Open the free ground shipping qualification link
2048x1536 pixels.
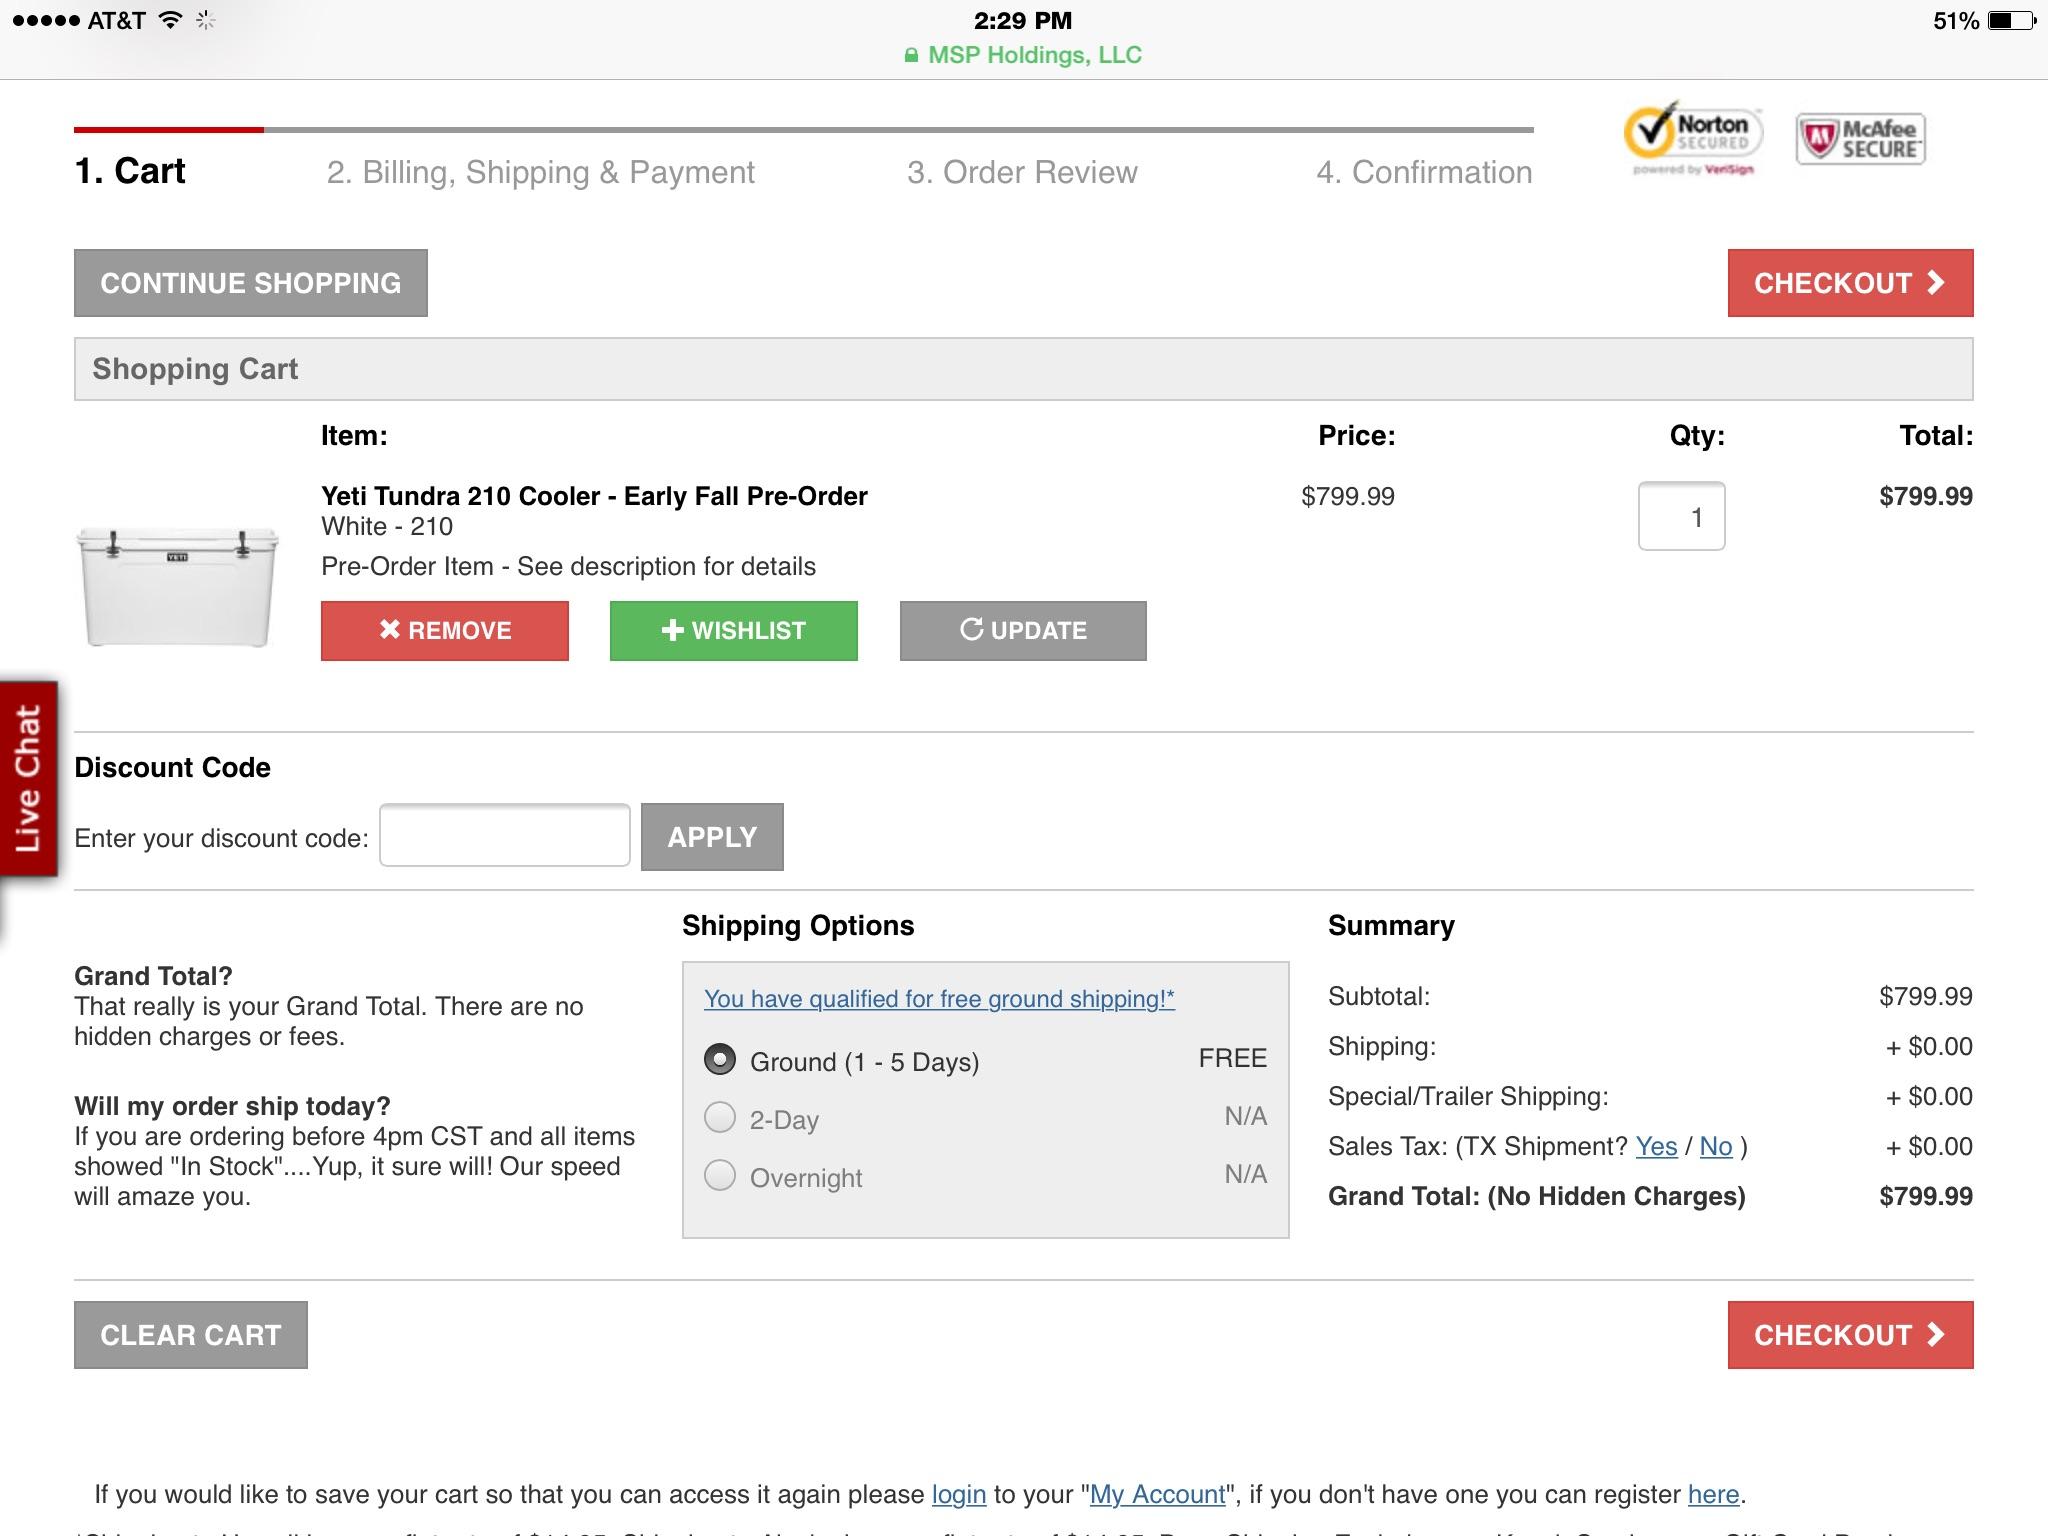coord(938,999)
